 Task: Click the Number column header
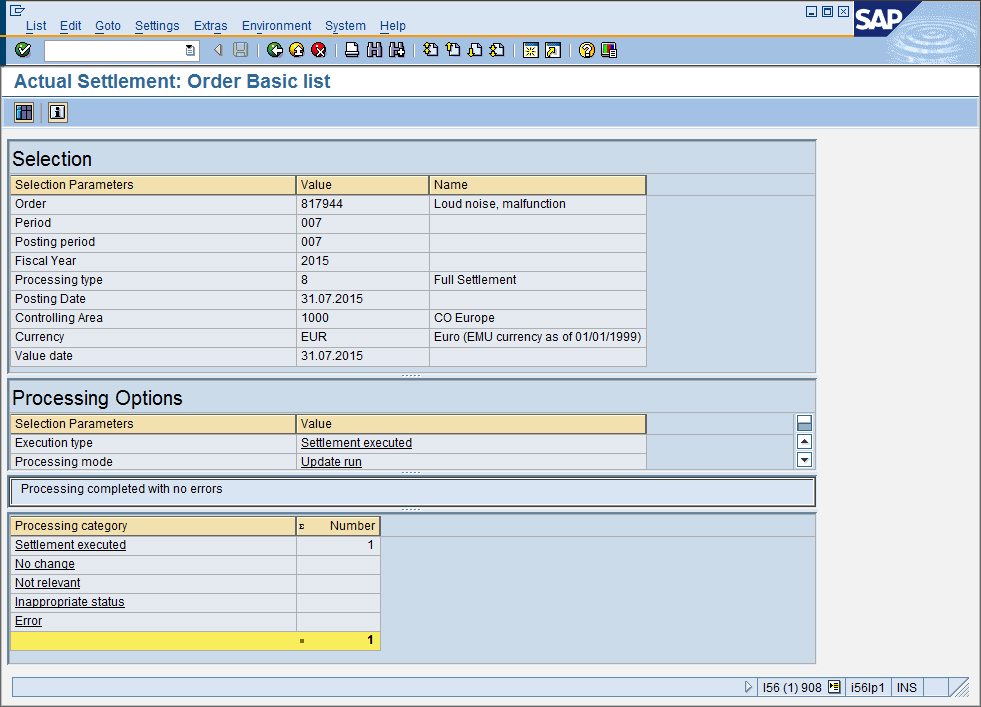tap(338, 526)
